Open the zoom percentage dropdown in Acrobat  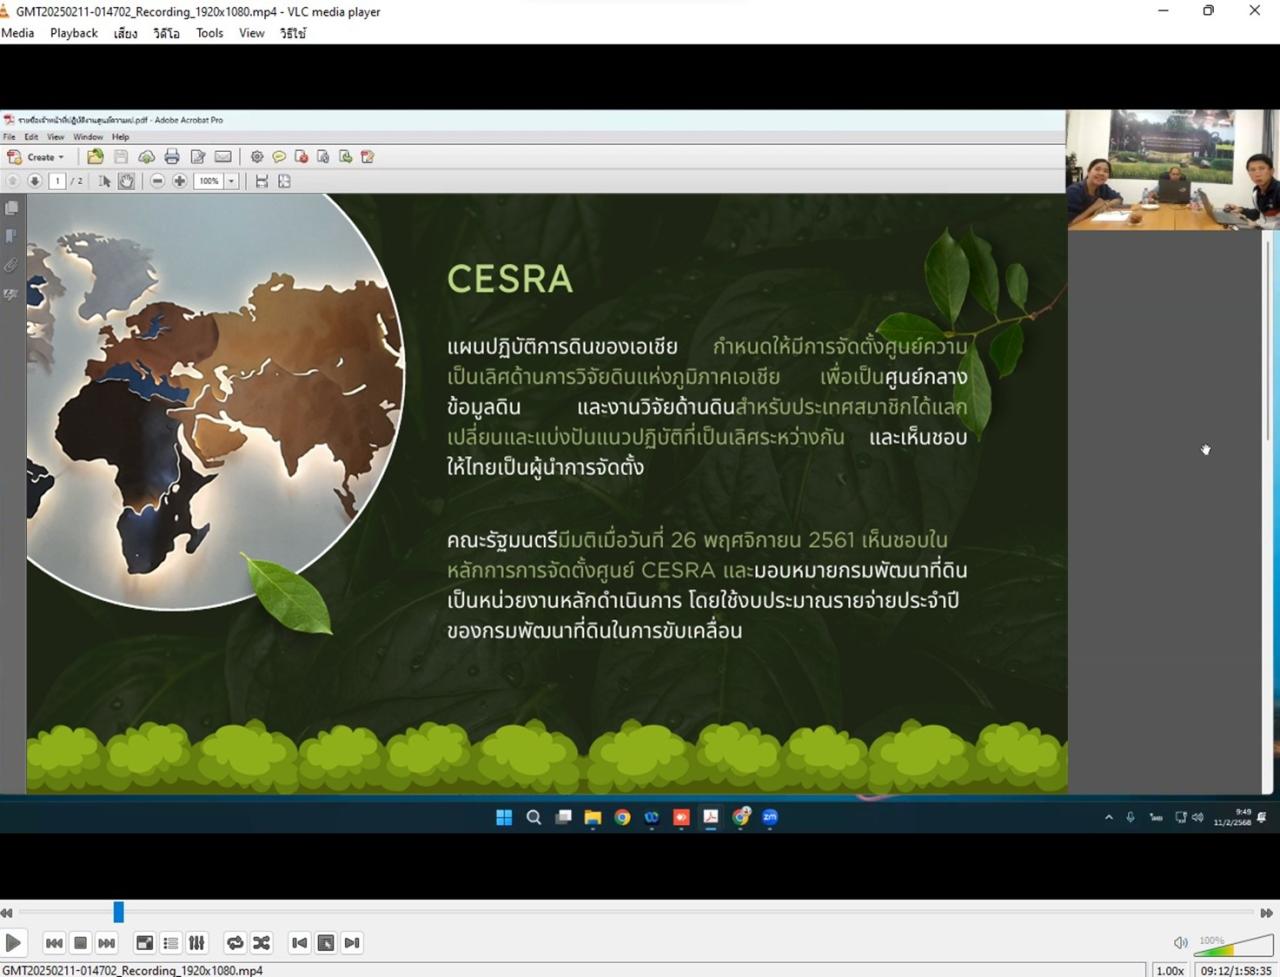(230, 181)
